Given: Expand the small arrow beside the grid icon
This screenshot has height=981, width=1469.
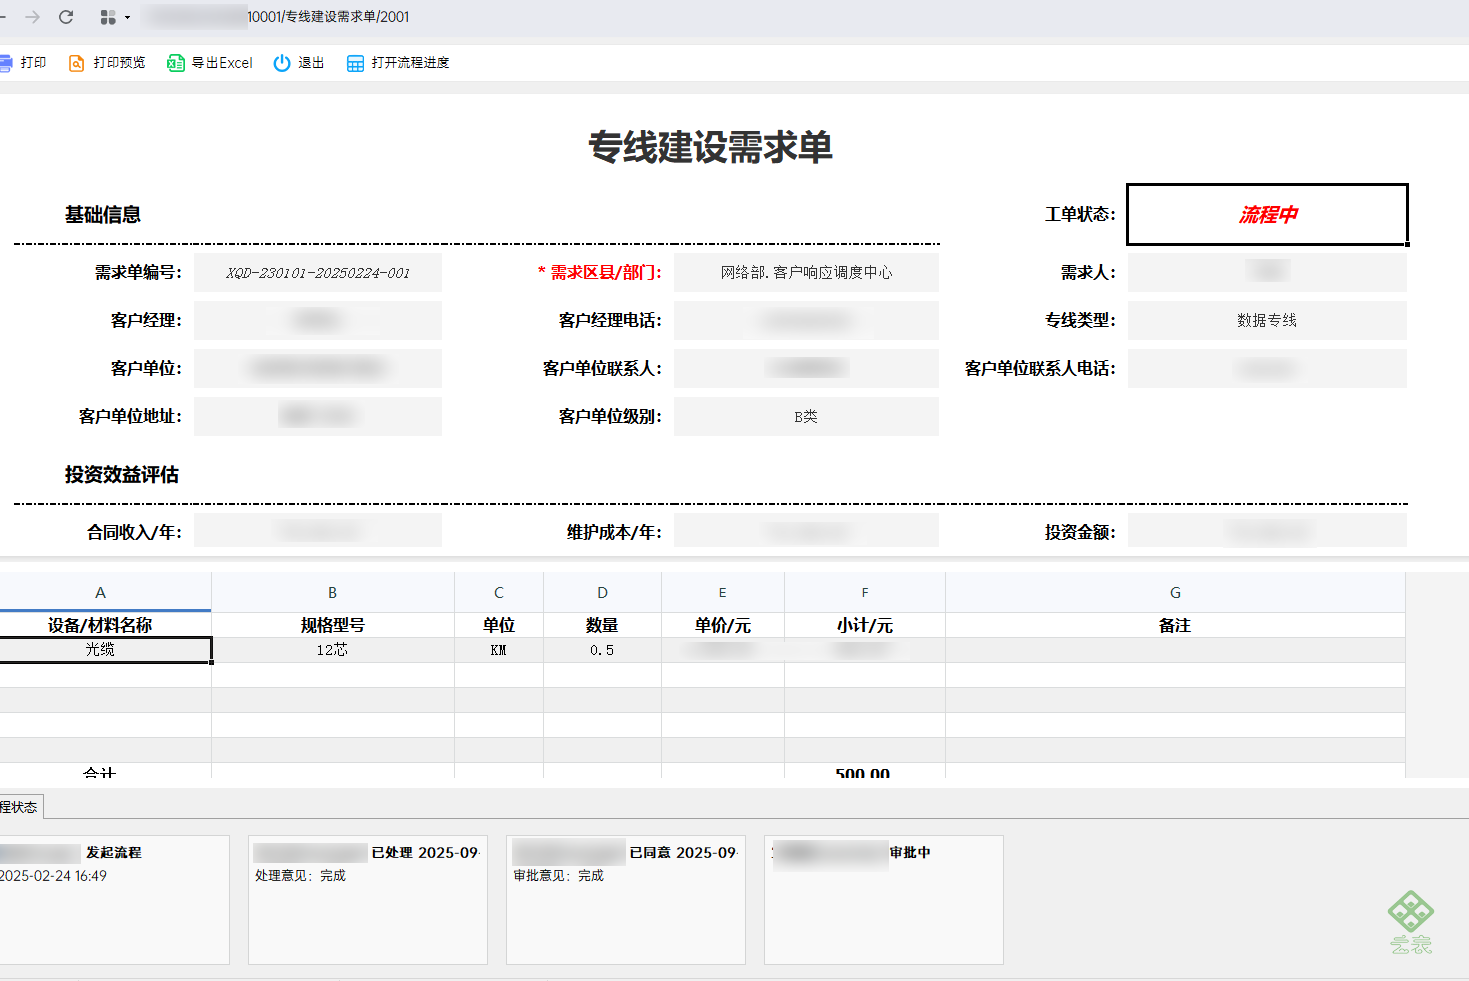Looking at the screenshot, I should [127, 18].
